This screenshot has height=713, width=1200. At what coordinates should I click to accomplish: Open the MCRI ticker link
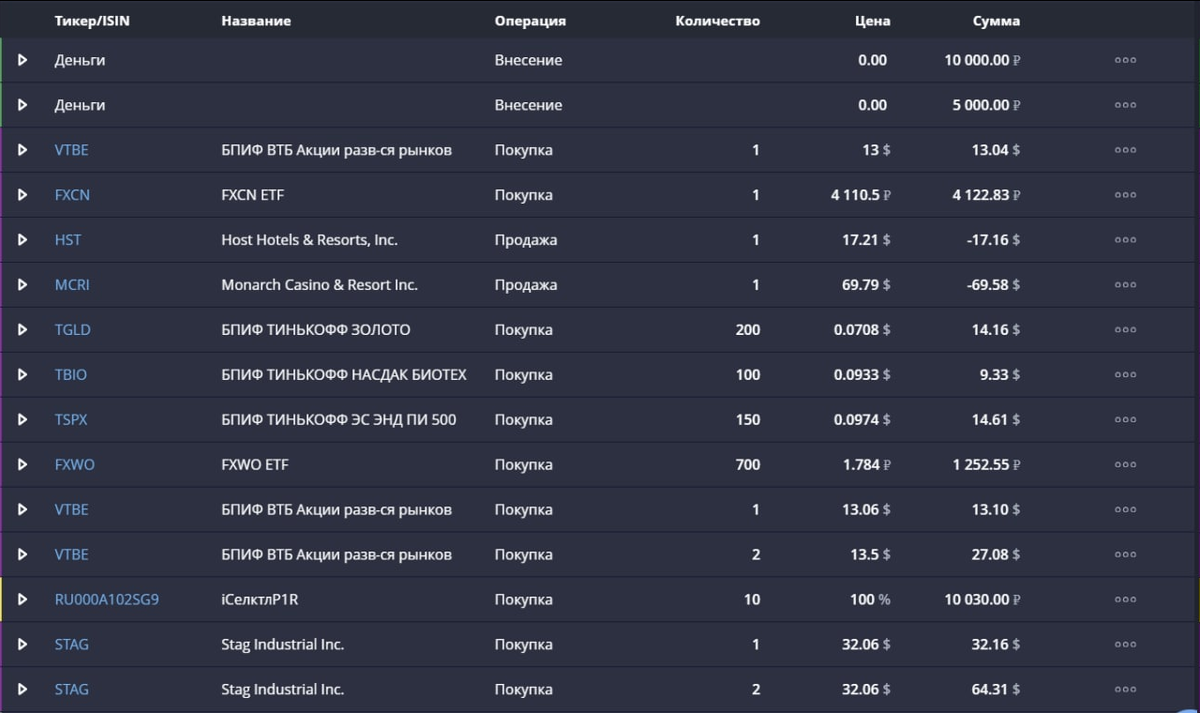click(x=72, y=285)
